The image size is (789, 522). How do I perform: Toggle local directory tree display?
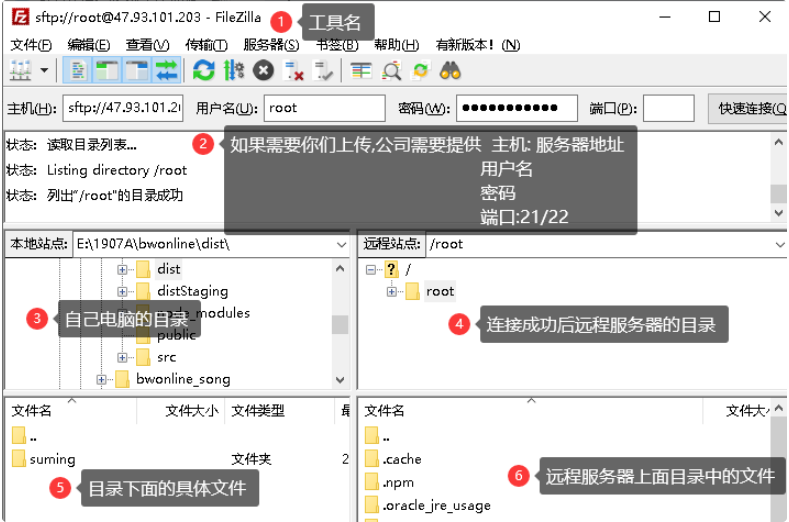[107, 71]
